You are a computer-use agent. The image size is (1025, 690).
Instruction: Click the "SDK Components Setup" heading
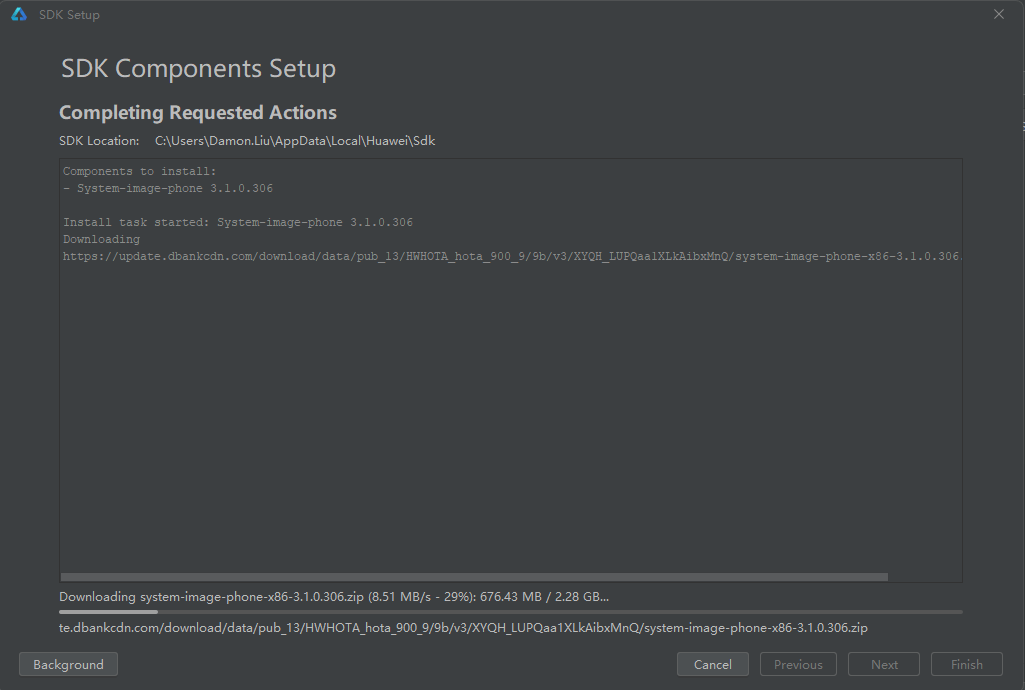click(x=198, y=69)
